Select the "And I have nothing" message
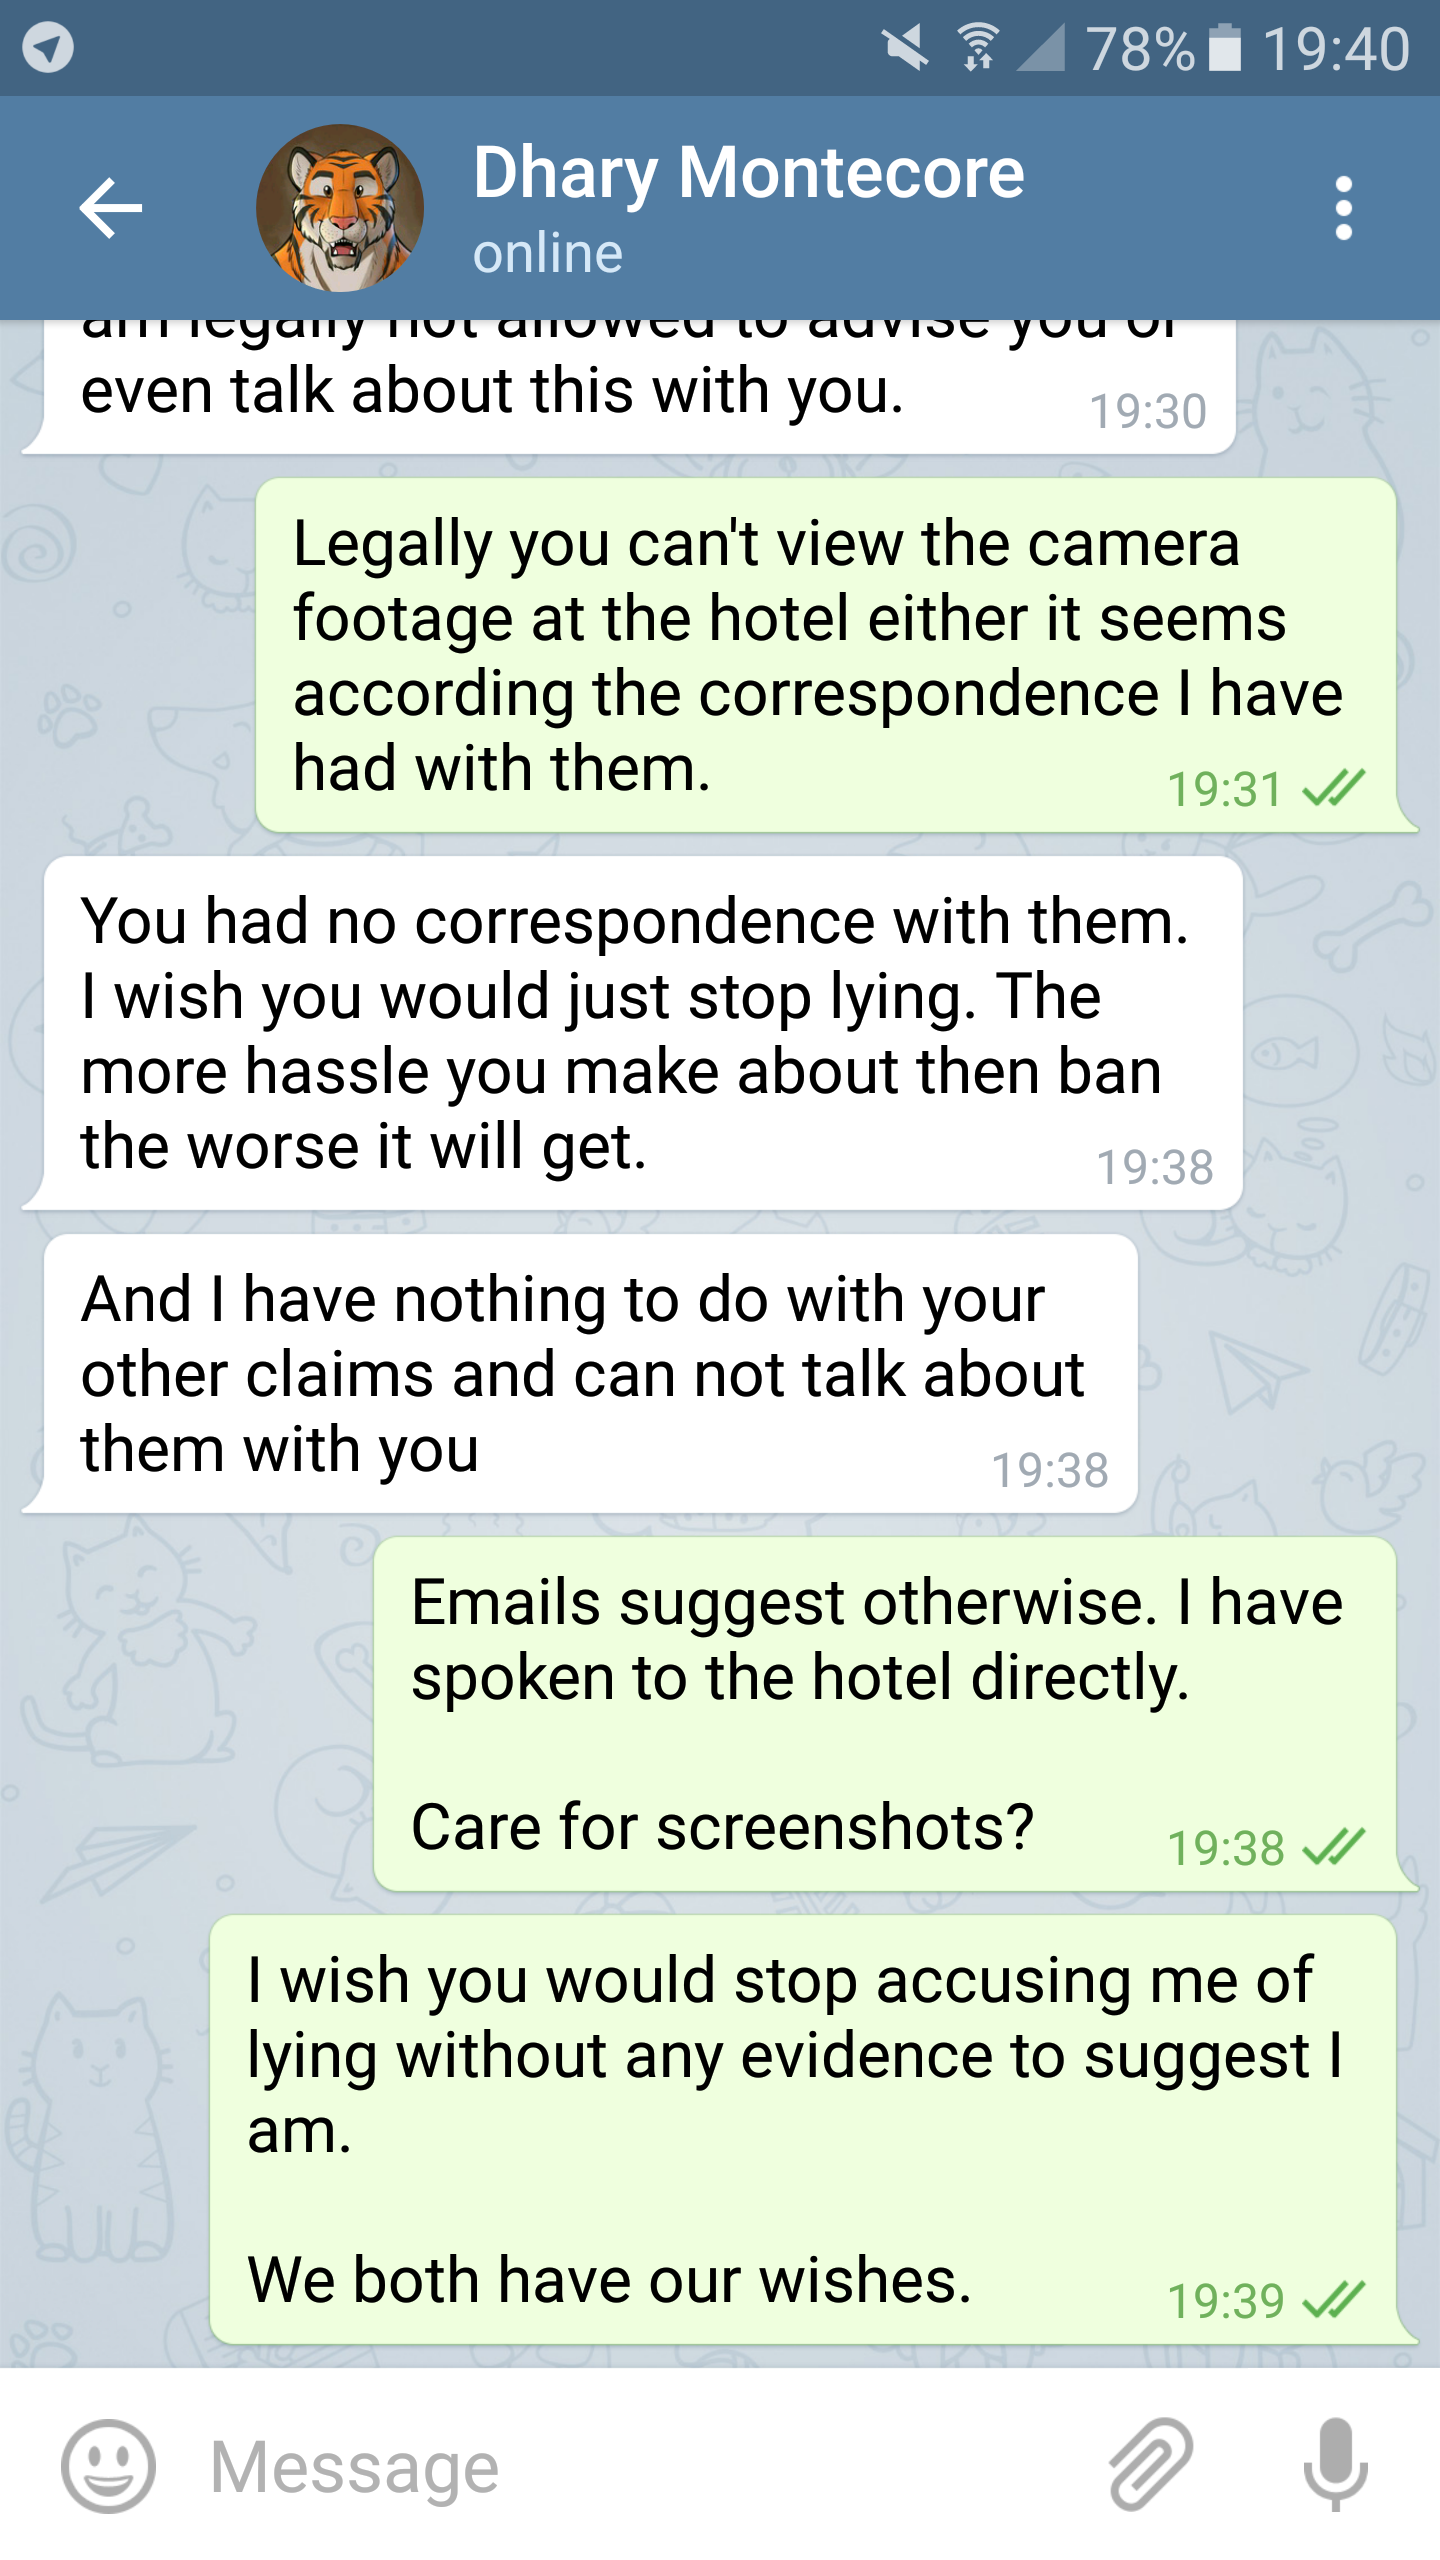Image resolution: width=1440 pixels, height=2560 pixels. (588, 1373)
